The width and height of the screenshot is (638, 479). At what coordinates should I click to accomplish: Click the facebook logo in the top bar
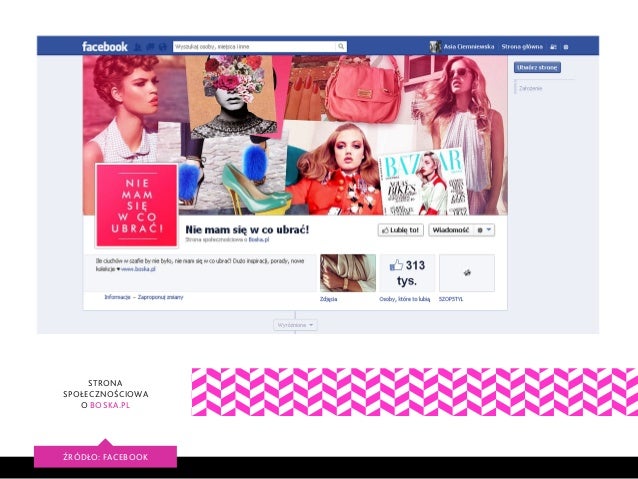point(105,46)
